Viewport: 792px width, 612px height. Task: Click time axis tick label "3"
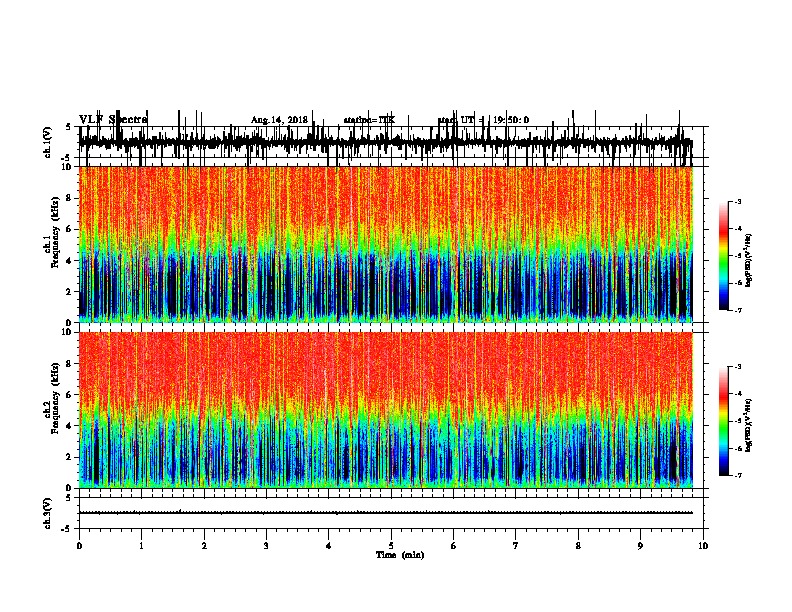coord(266,546)
